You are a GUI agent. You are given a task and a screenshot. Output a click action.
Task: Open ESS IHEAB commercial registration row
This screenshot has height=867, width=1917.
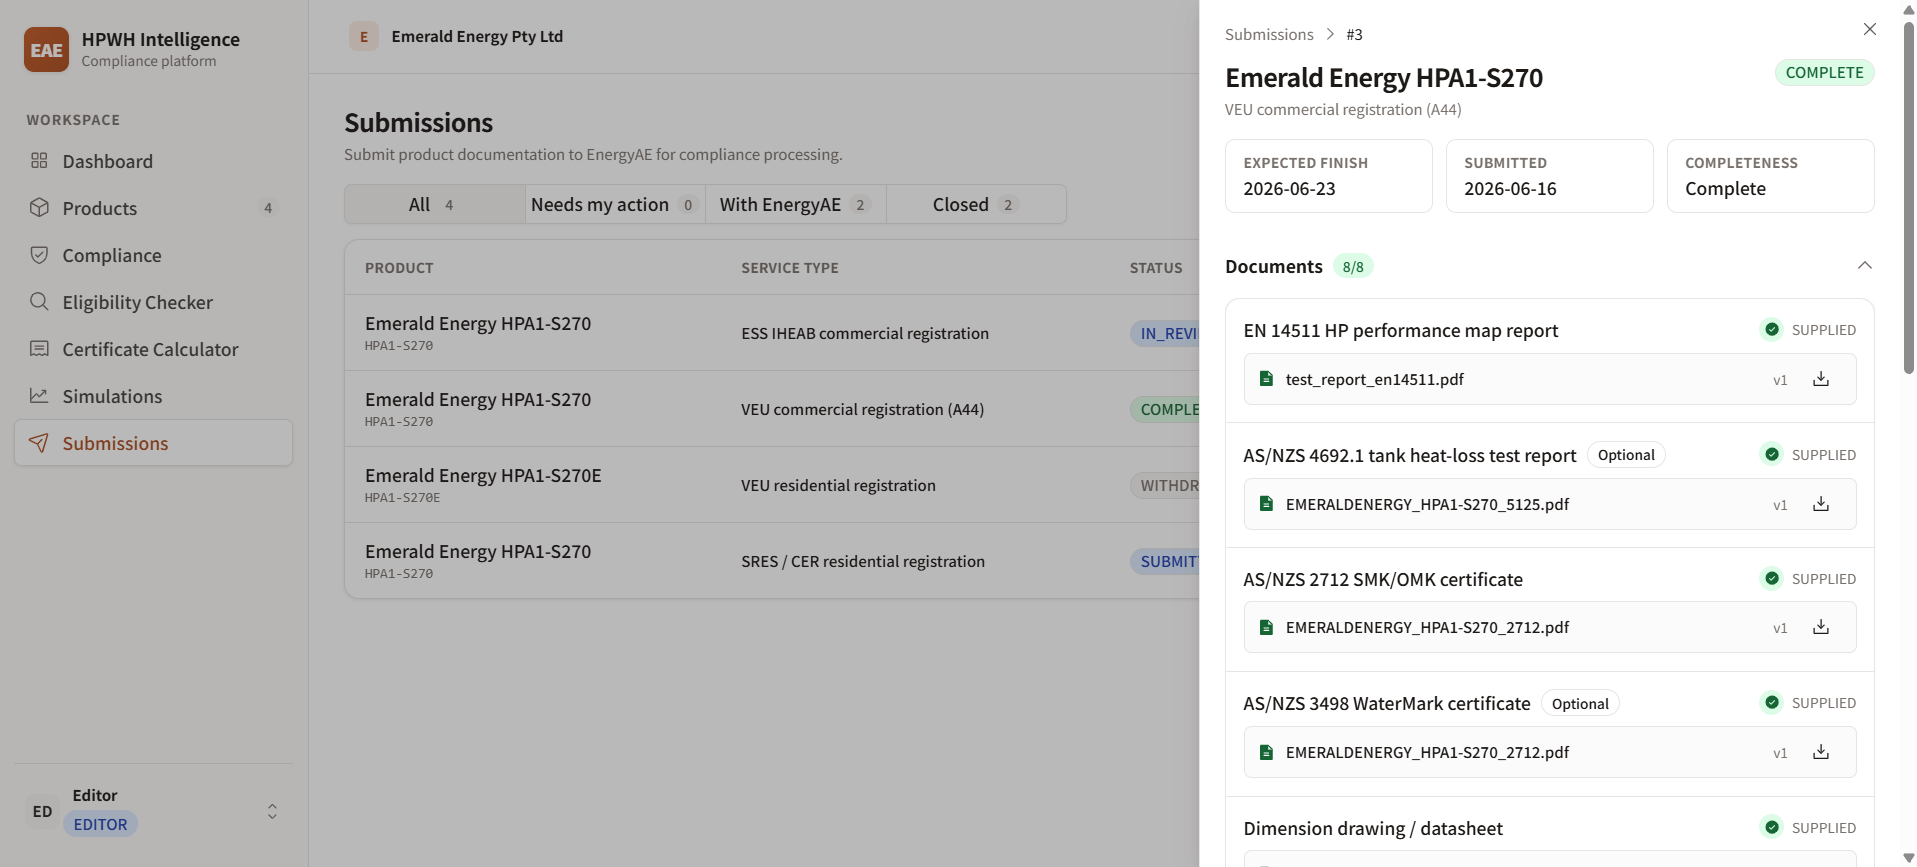772,333
